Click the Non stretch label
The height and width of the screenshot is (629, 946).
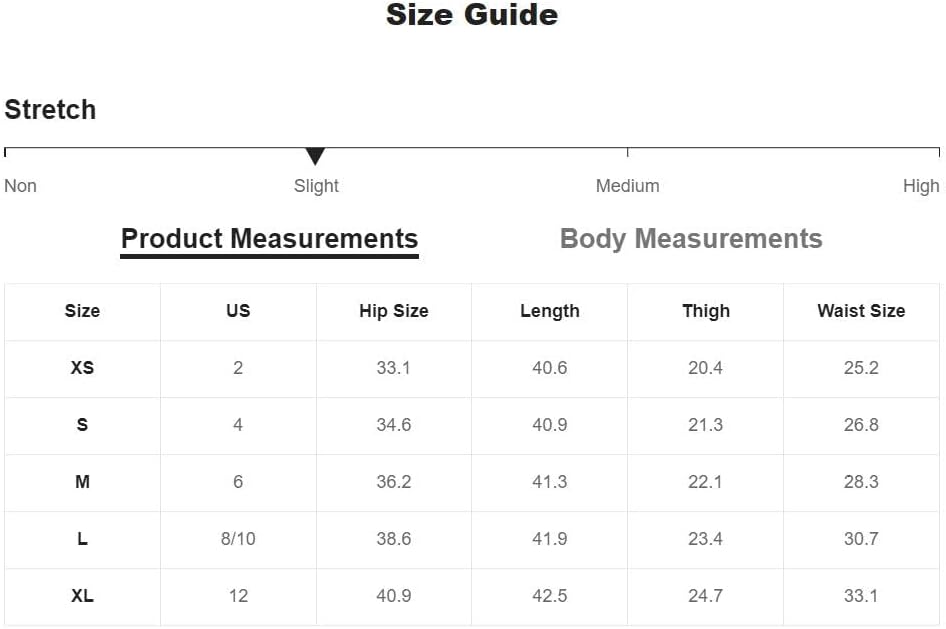(21, 186)
